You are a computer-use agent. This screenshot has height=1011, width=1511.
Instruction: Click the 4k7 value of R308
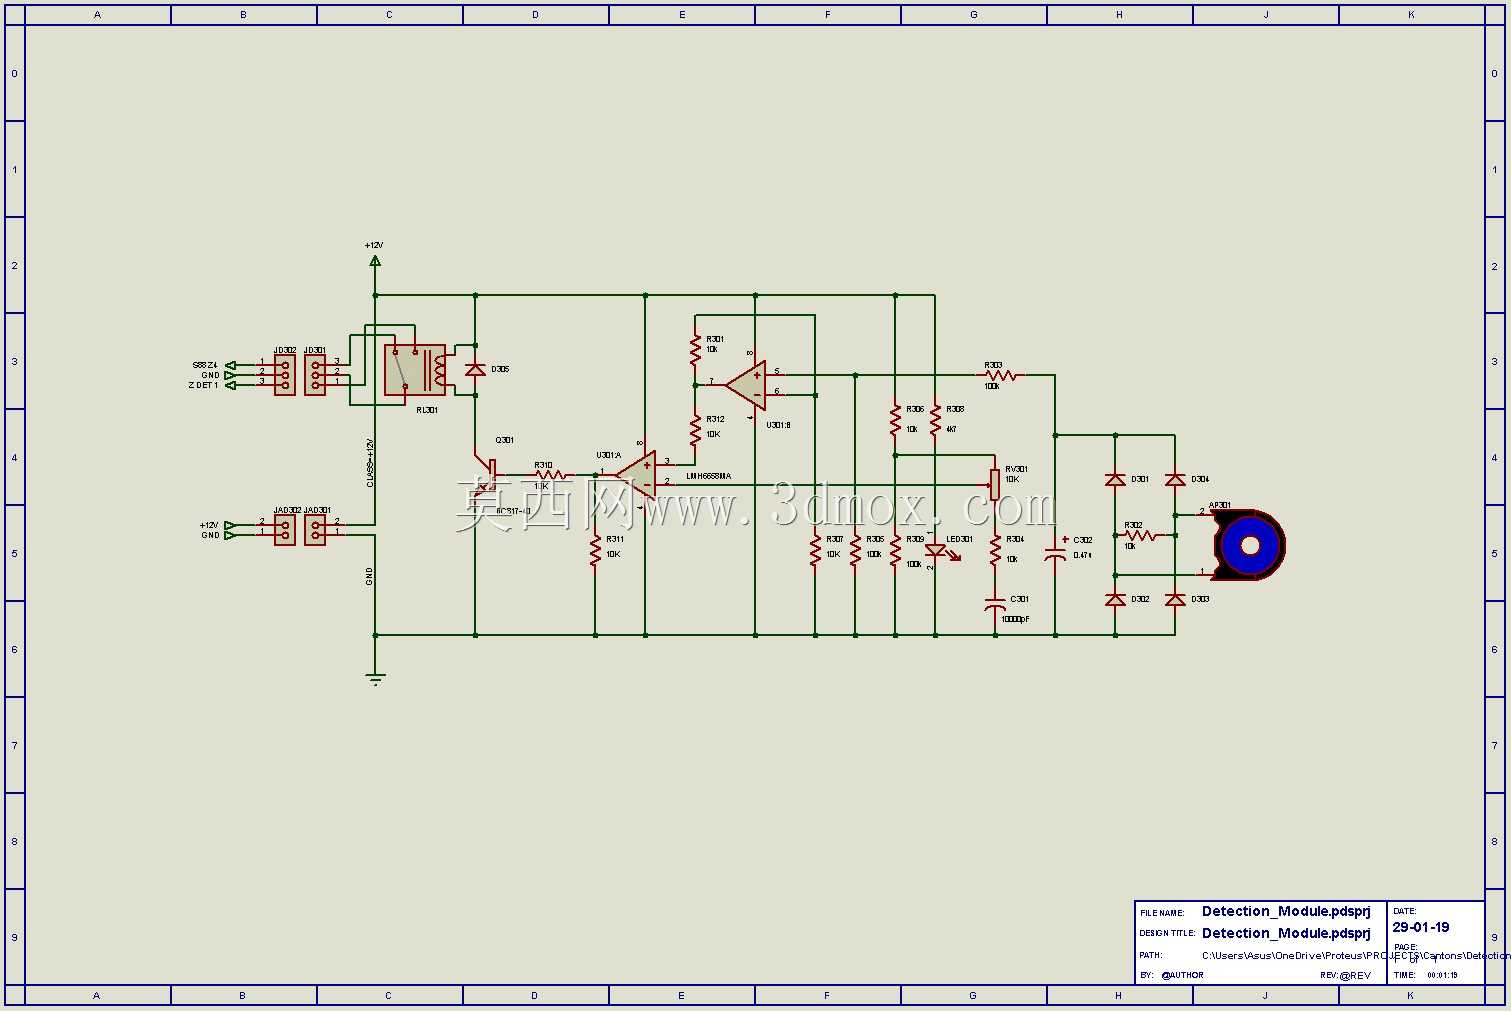pyautogui.click(x=951, y=429)
